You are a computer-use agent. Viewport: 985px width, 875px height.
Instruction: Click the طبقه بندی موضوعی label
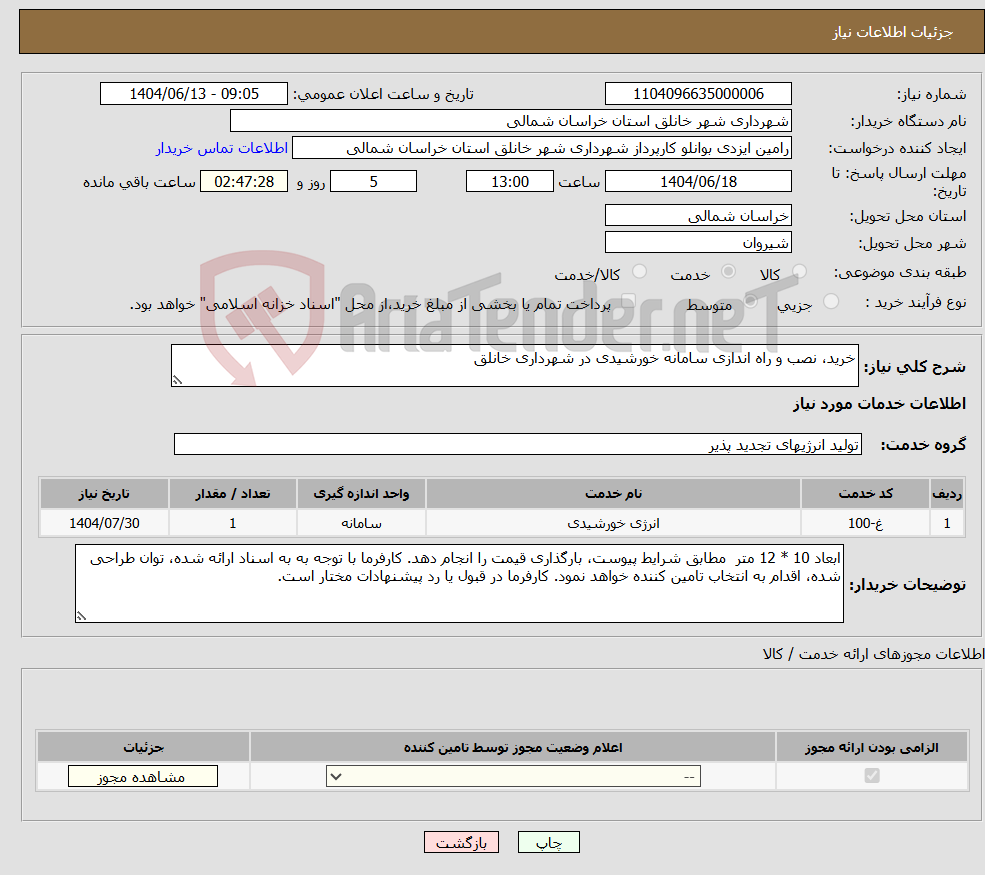click(x=900, y=272)
